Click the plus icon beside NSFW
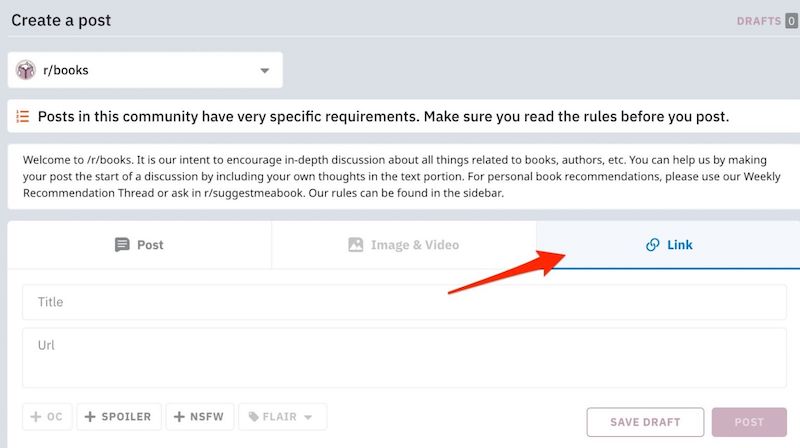The image size is (800, 448). (179, 417)
